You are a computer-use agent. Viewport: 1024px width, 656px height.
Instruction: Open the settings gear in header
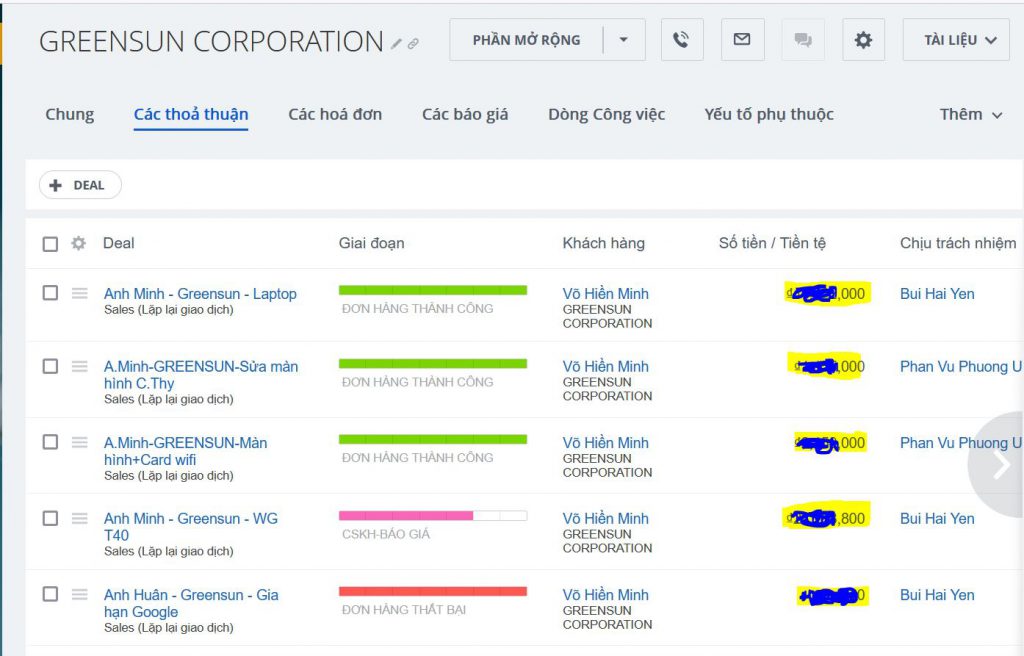click(863, 40)
